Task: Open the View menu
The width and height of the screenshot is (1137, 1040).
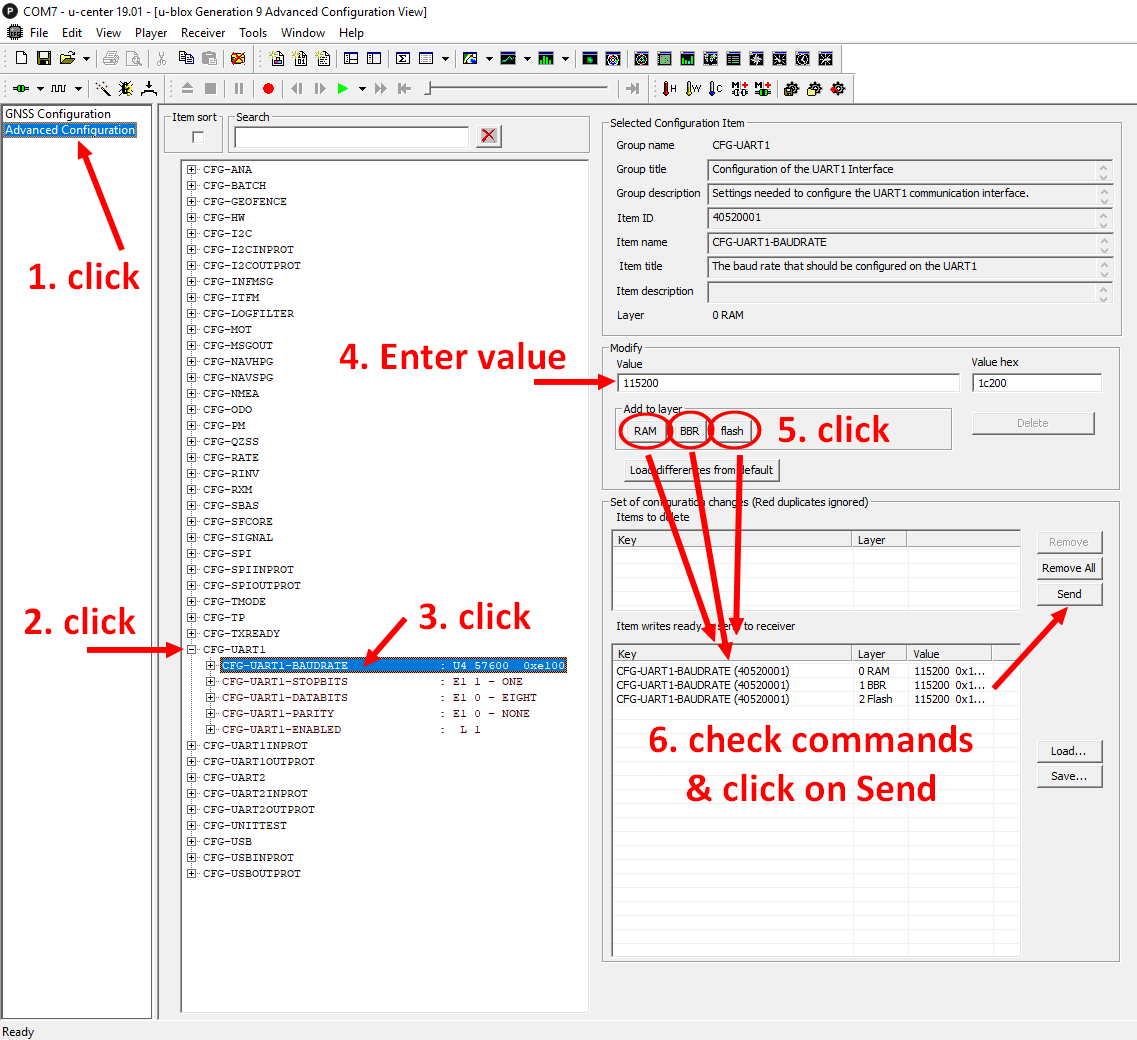Action: 108,33
